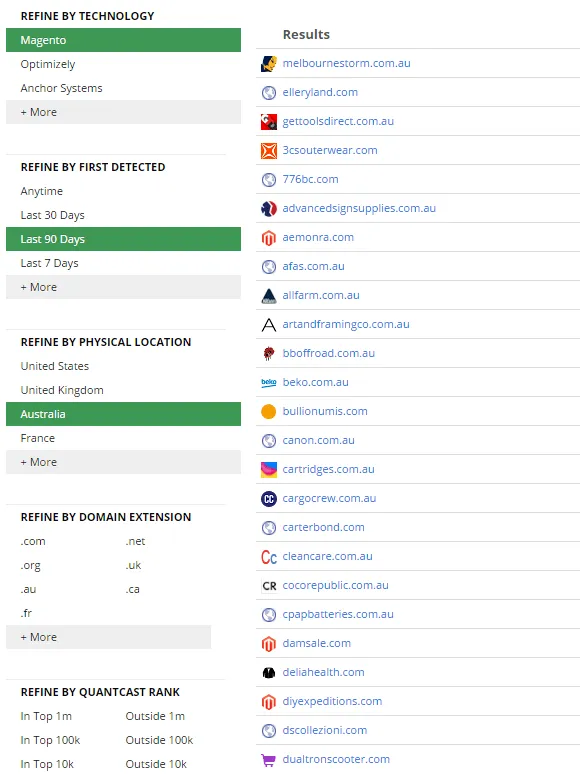Select the Magento technology filter
The height and width of the screenshot is (781, 580).
[123, 40]
